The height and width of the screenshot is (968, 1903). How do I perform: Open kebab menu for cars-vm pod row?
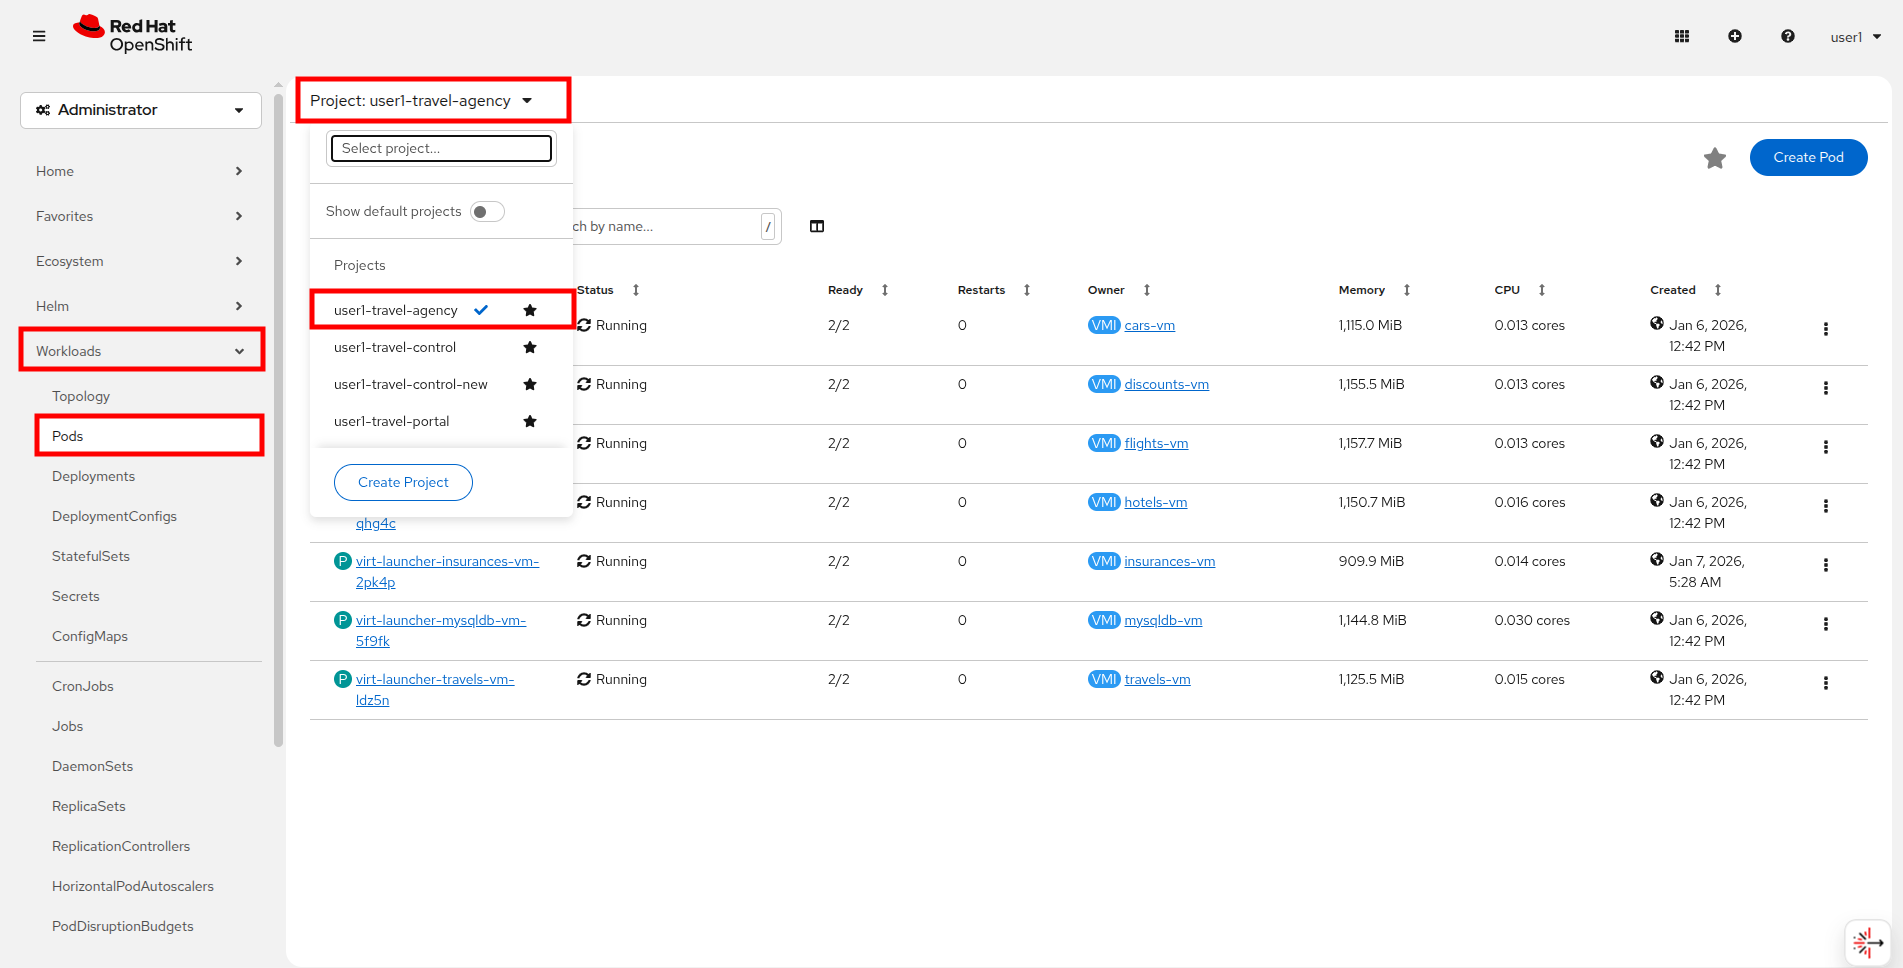point(1826,329)
